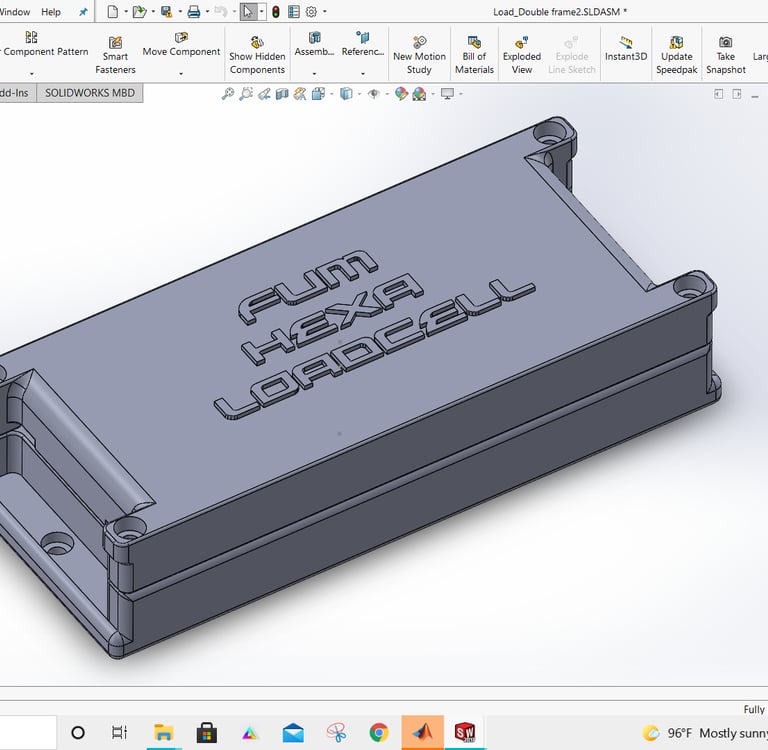Expand Move Component dropdown arrow
The image size is (768, 750).
pos(181,74)
